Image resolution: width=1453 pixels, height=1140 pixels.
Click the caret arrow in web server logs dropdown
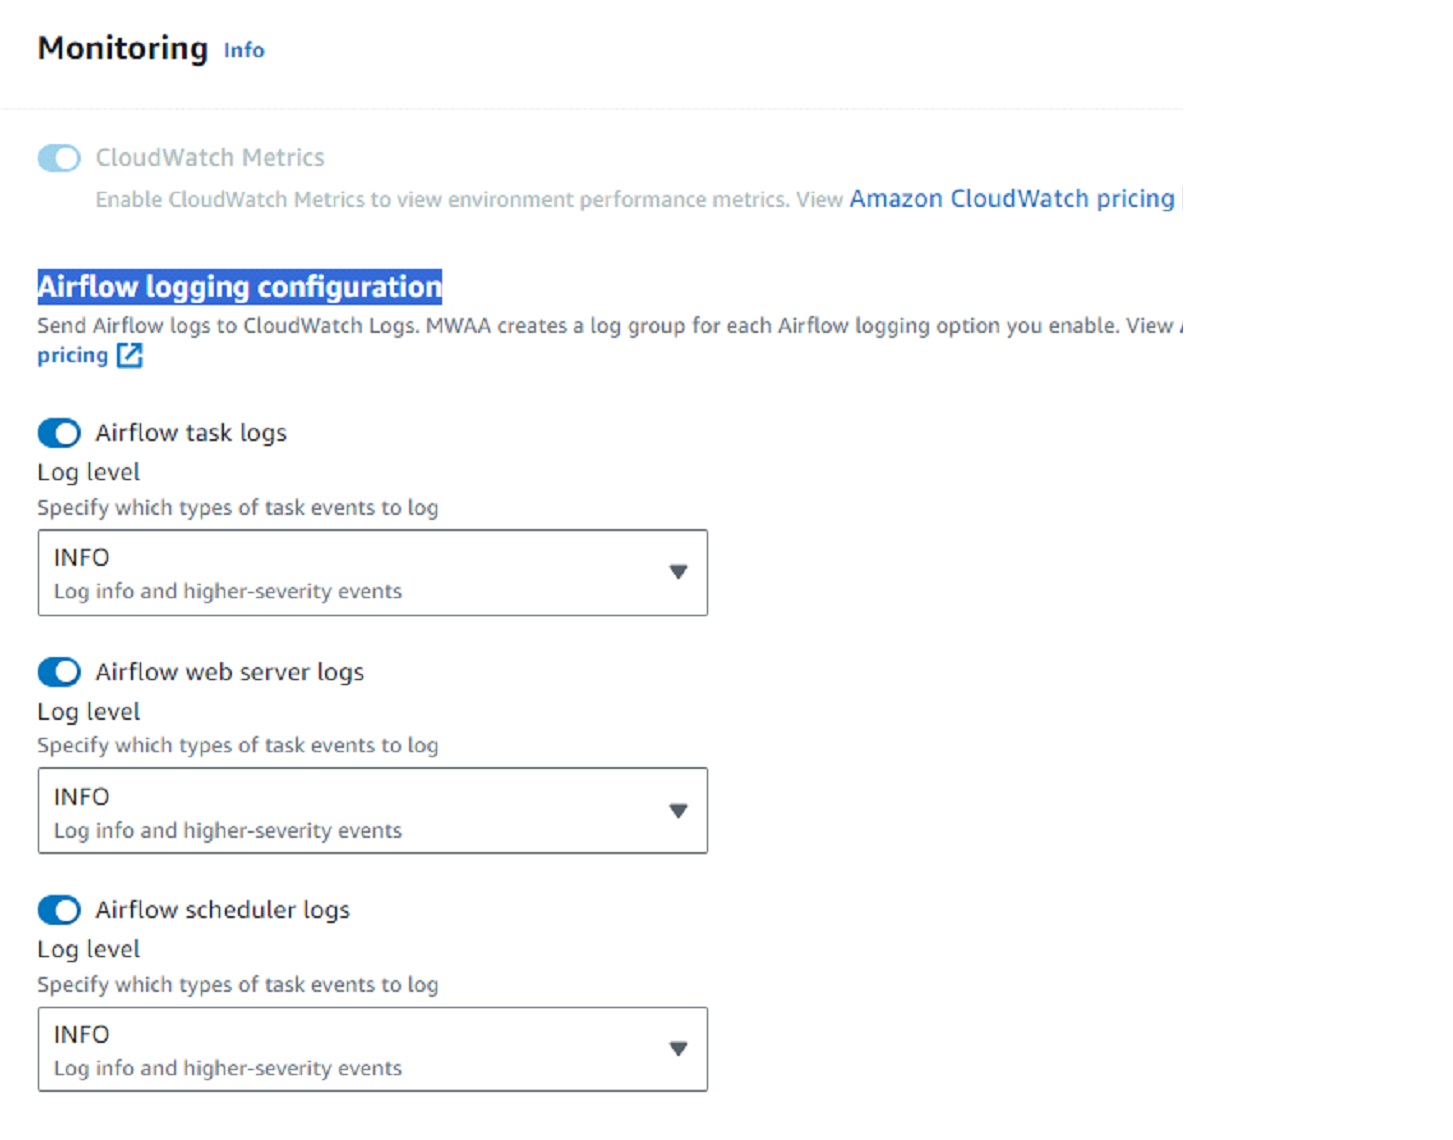pos(678,811)
